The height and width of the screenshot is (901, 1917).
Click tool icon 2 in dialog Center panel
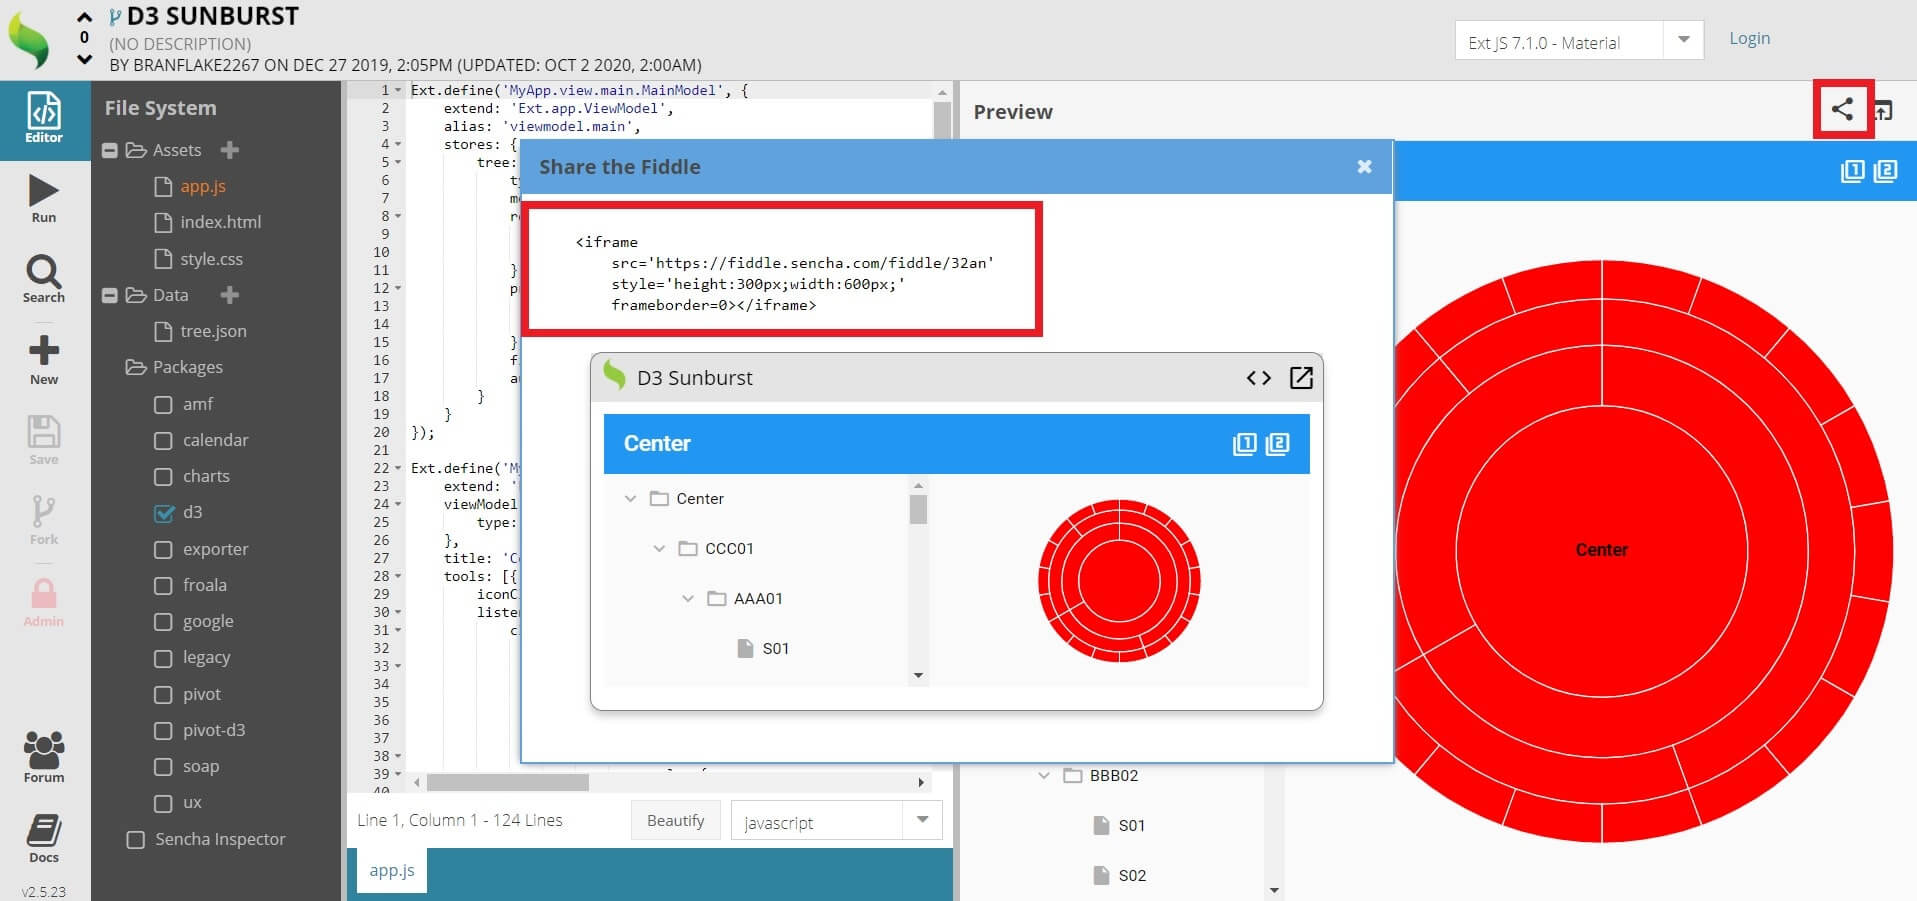coord(1277,444)
